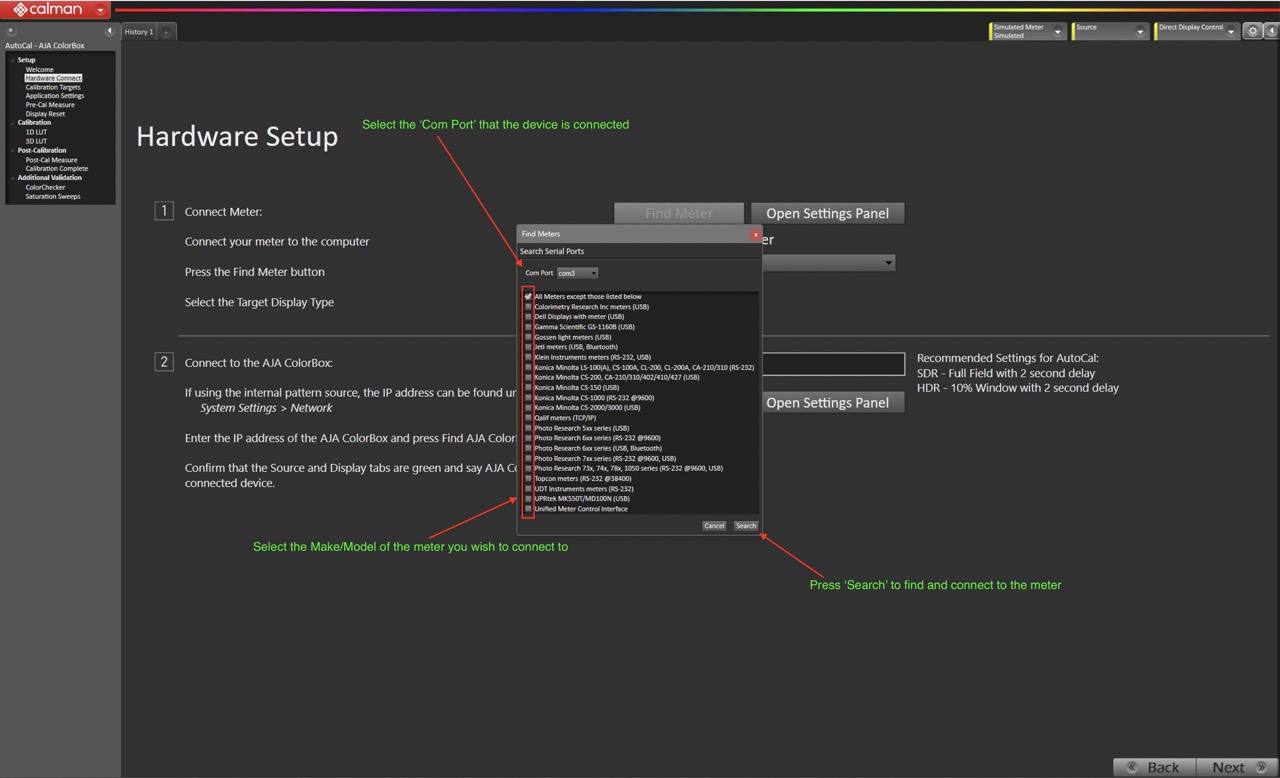1280x778 pixels.
Task: Collapse the right panel arrow
Action: [1271, 32]
